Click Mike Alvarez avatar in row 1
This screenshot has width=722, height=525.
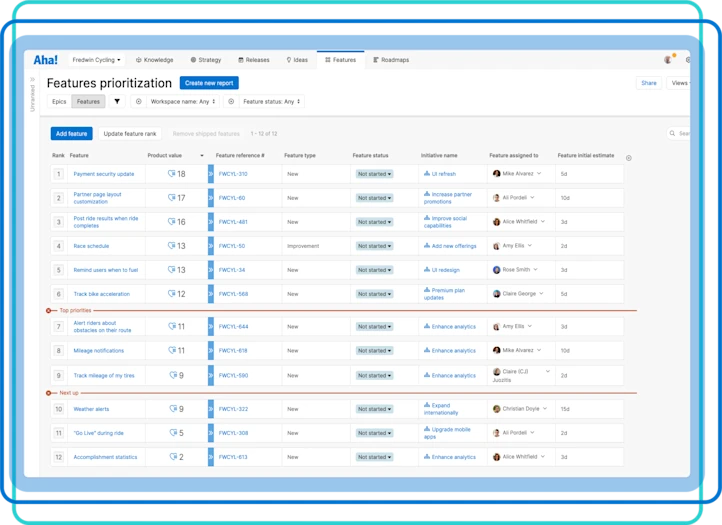(x=496, y=174)
